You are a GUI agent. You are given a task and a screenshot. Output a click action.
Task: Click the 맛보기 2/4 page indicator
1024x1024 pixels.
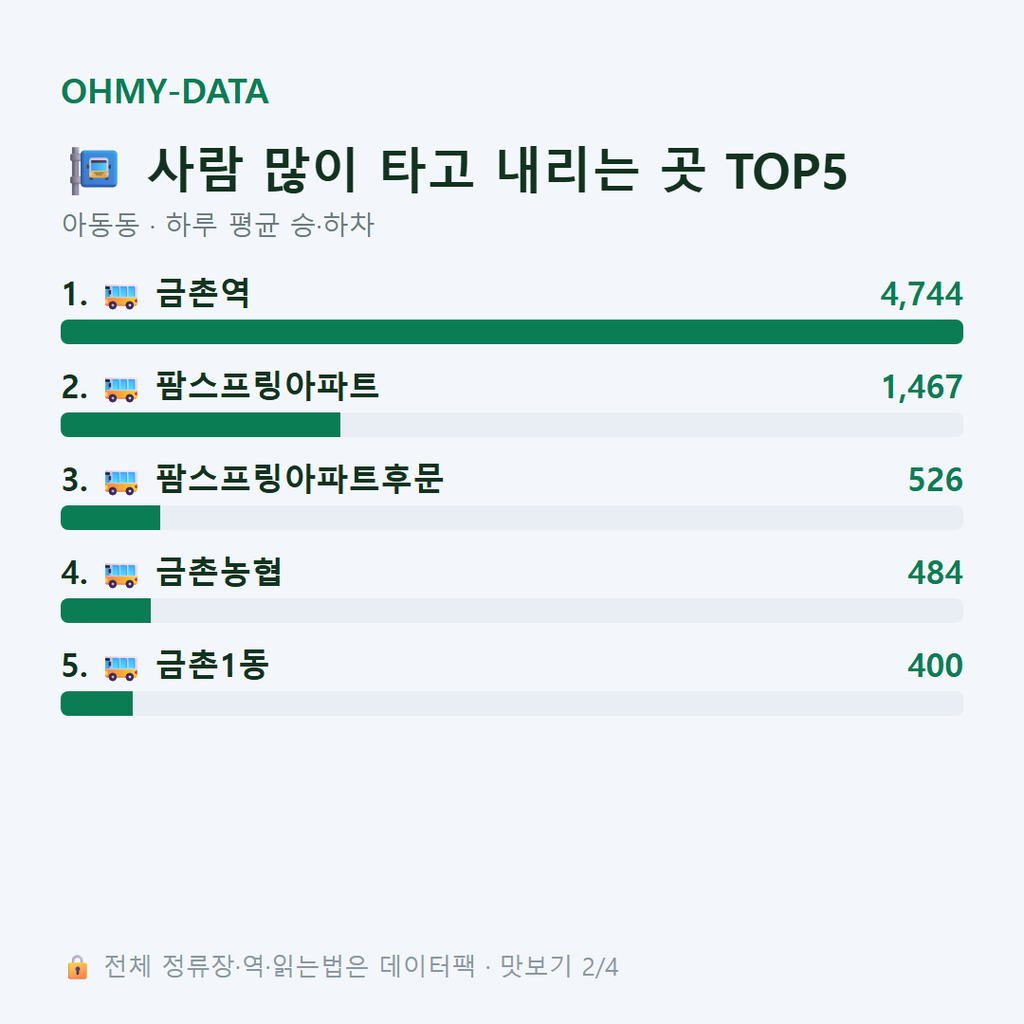pos(559,967)
